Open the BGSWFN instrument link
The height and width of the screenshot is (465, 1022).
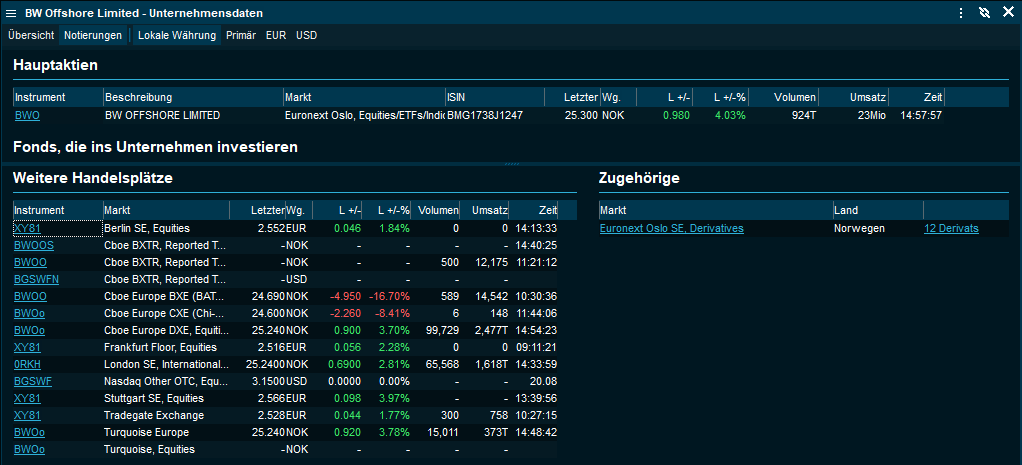[36, 279]
